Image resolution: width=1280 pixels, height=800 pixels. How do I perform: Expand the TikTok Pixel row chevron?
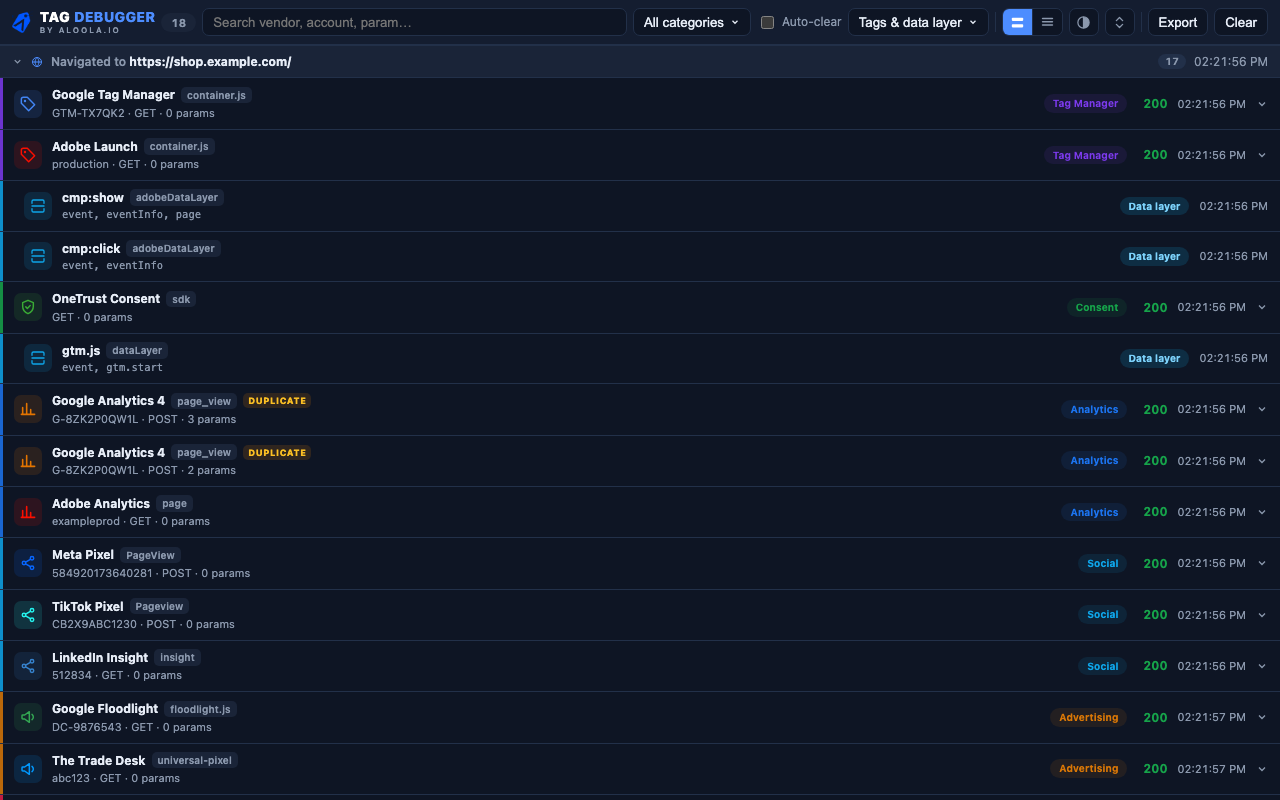pyautogui.click(x=1262, y=615)
